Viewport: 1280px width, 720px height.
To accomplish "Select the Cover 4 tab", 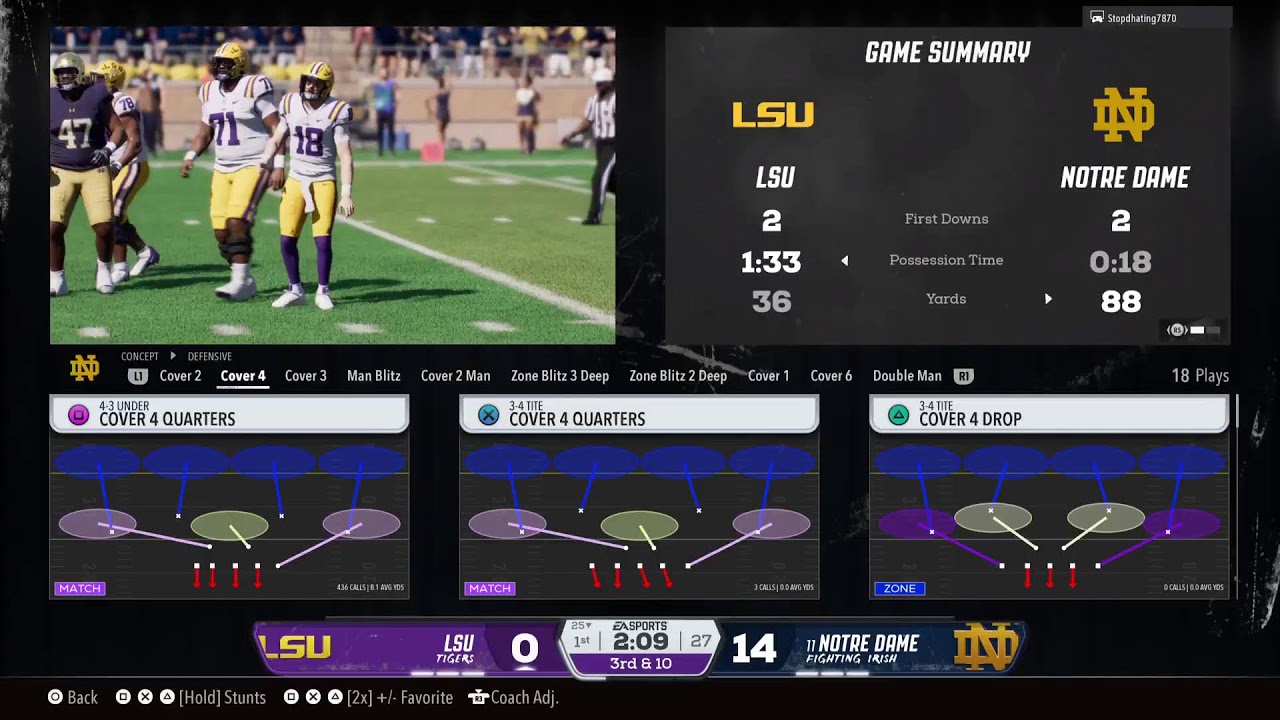I will tap(243, 376).
